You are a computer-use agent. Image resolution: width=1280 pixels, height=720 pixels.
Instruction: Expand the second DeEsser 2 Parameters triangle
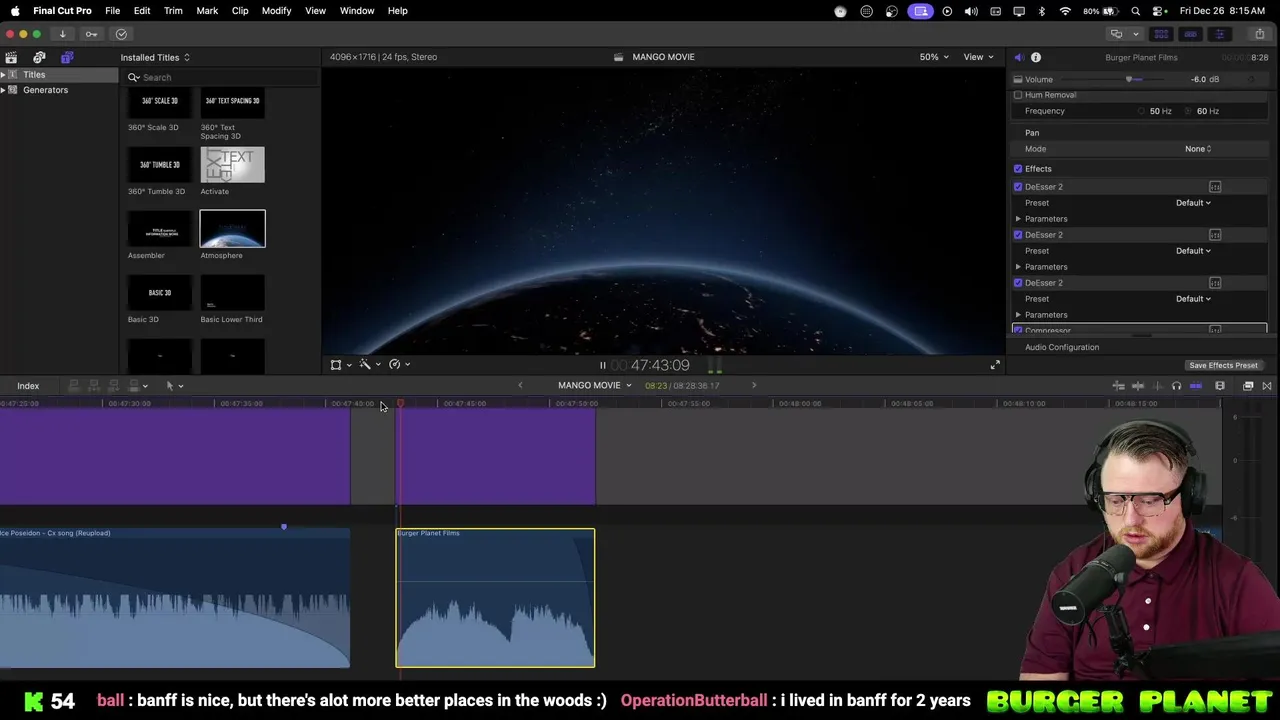click(x=1018, y=267)
